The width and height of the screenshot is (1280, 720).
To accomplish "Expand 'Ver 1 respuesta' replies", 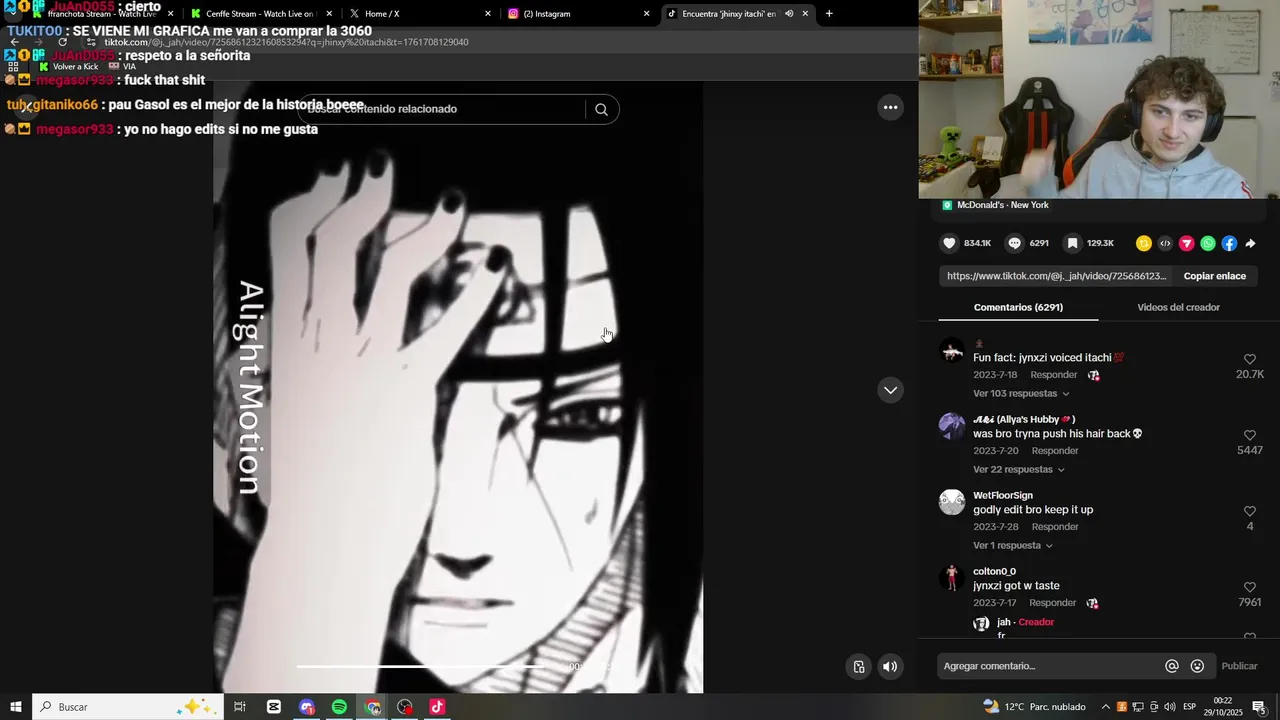I will 1013,545.
